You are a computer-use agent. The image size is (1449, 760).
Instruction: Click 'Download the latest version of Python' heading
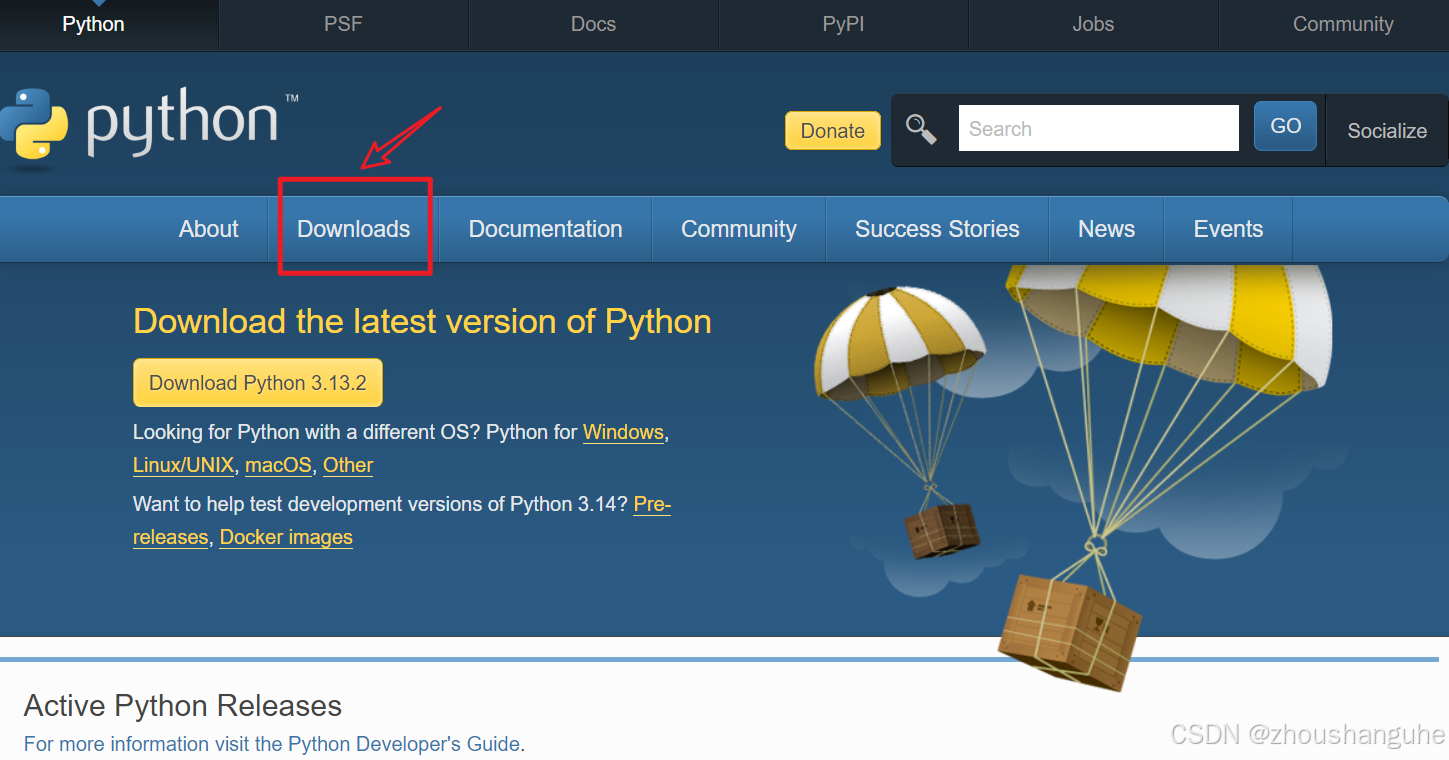click(422, 321)
